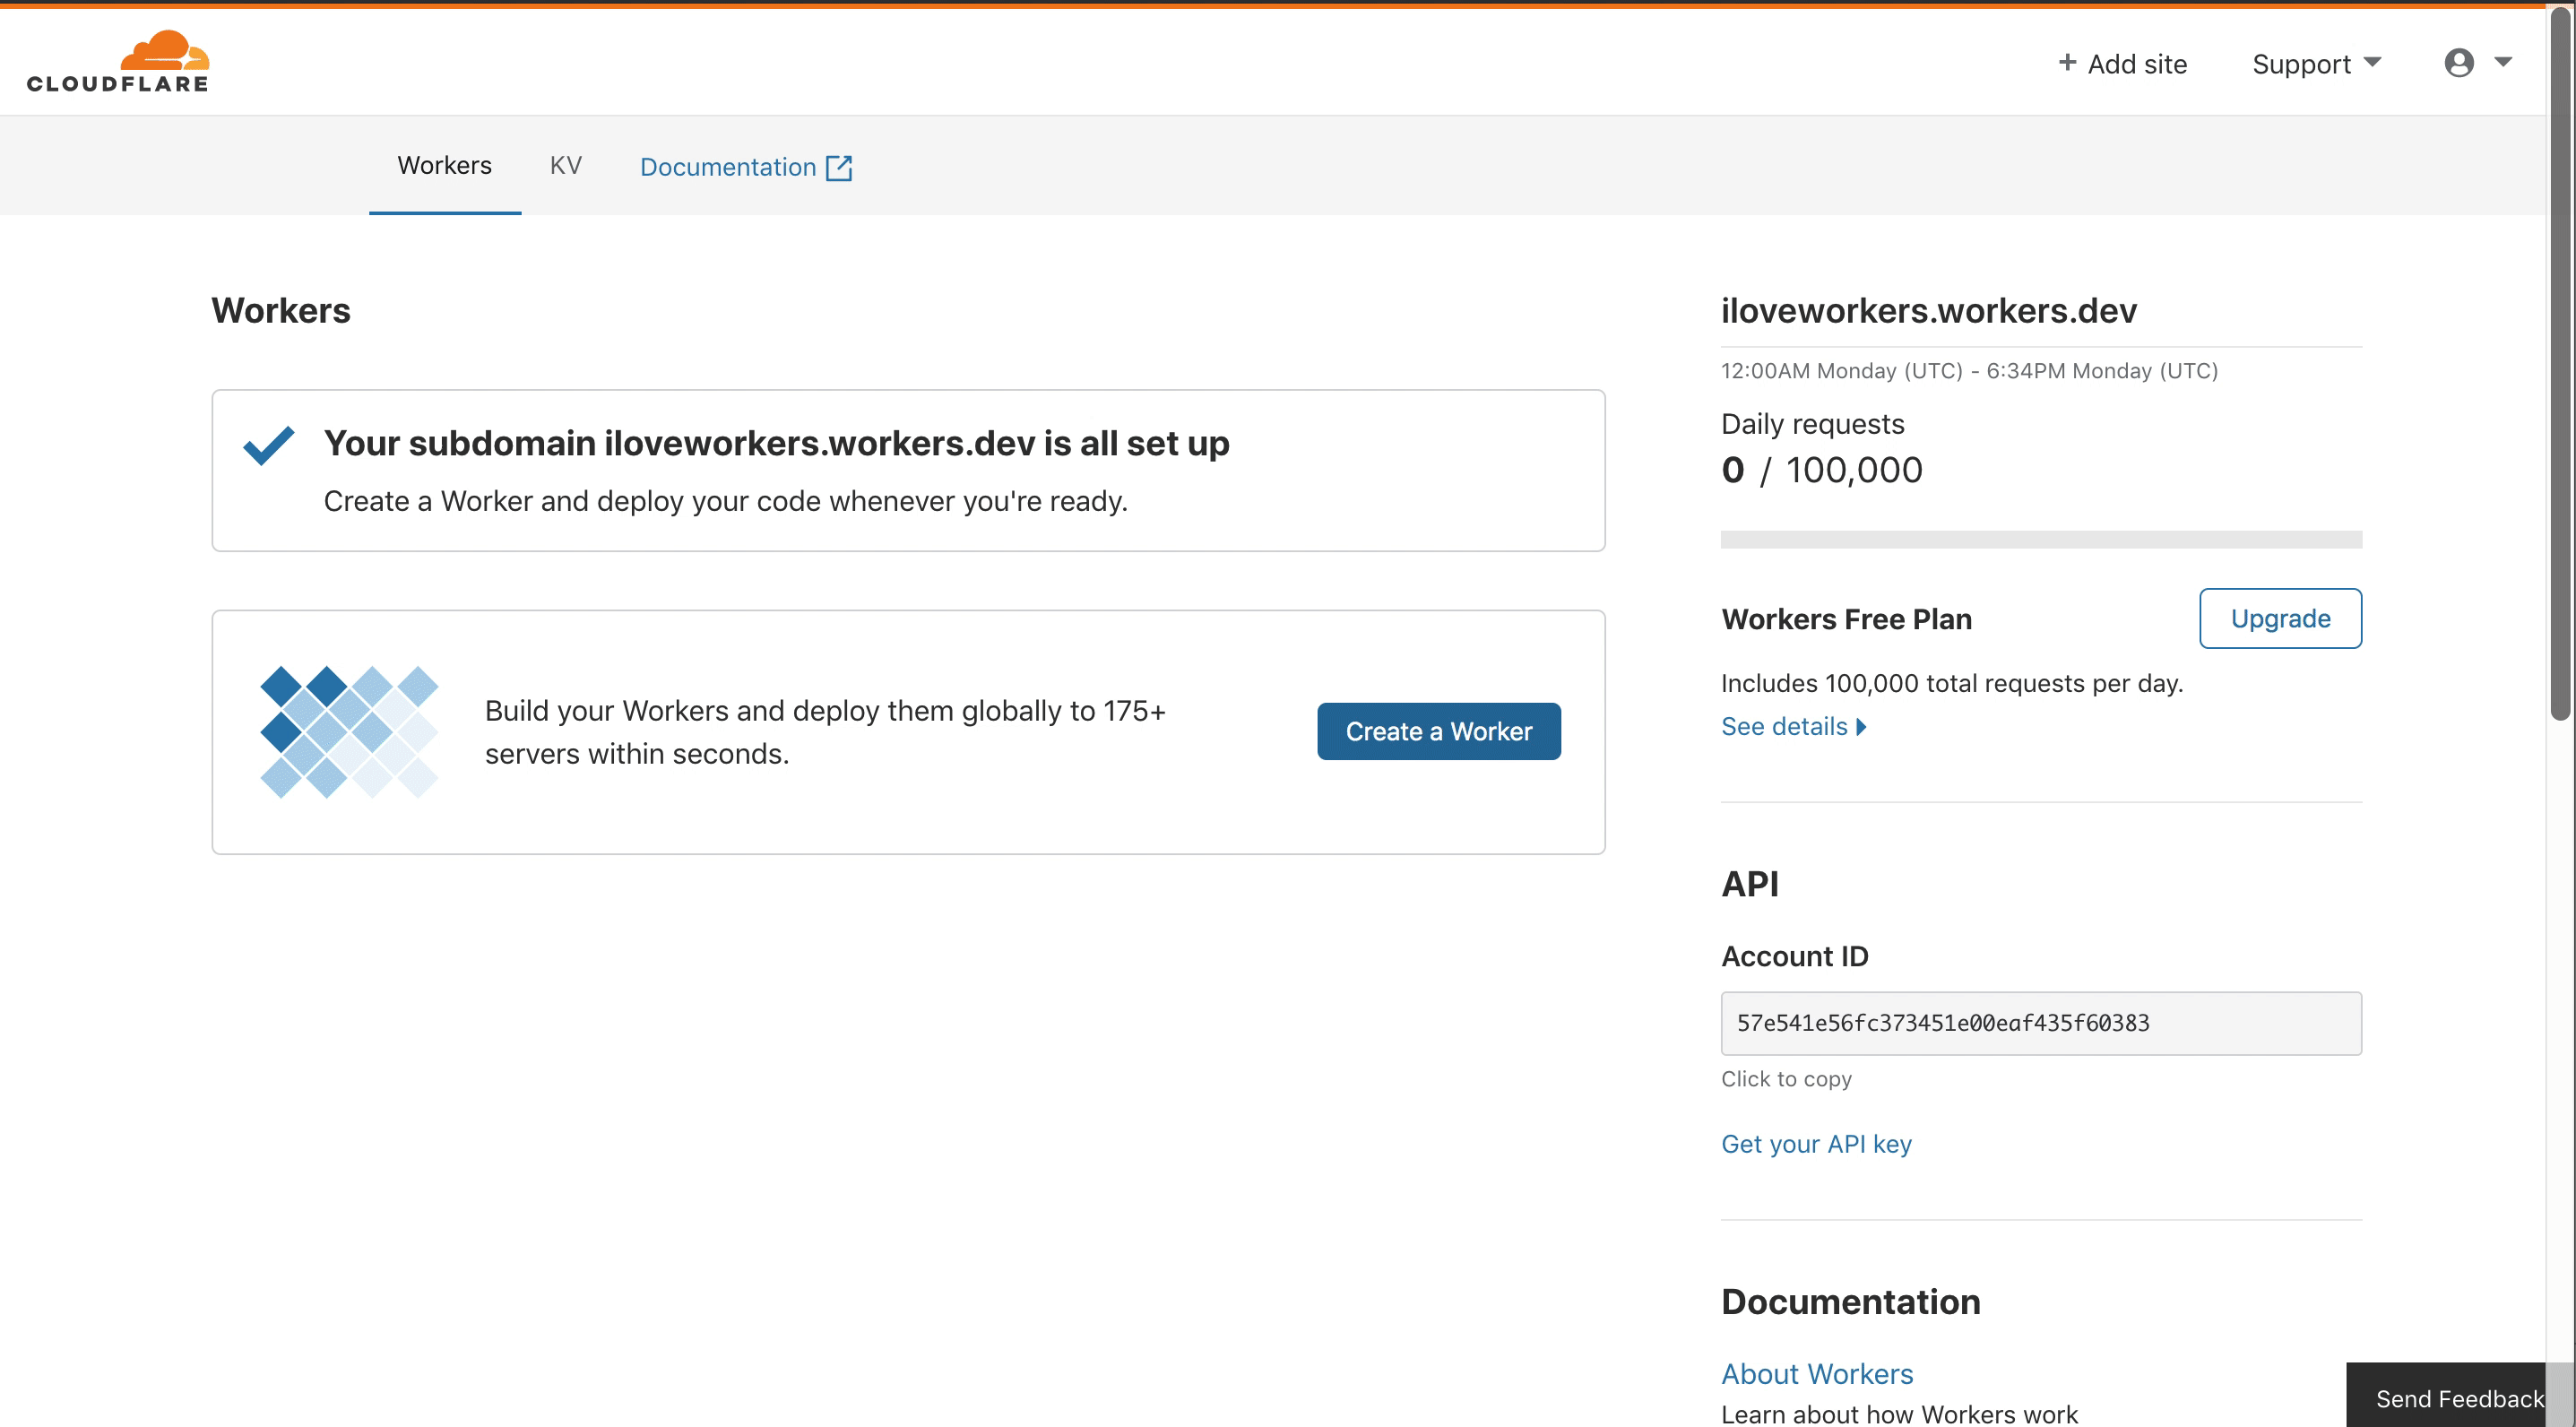This screenshot has height=1427, width=2576.
Task: Click the 'Click to copy' hint text
Action: coord(1786,1078)
